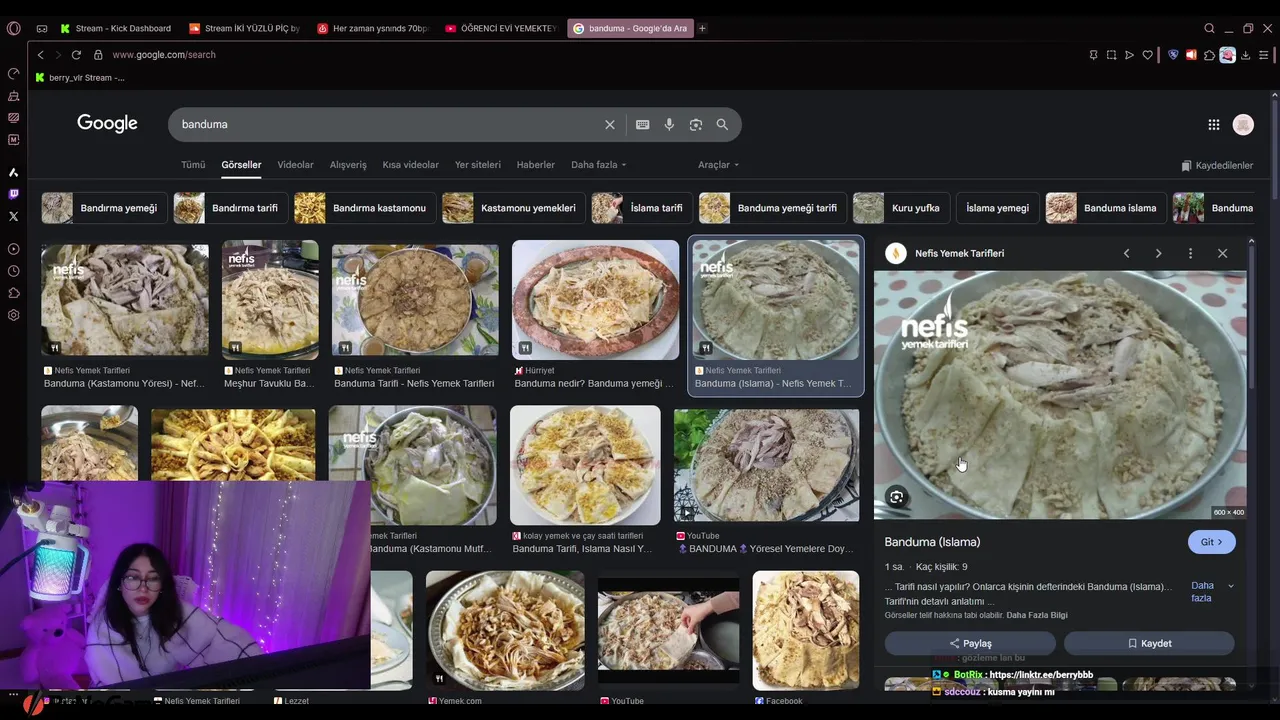Viewport: 1280px width, 720px height.
Task: Open Twitch panel in the sidebar
Action: (x=13, y=194)
